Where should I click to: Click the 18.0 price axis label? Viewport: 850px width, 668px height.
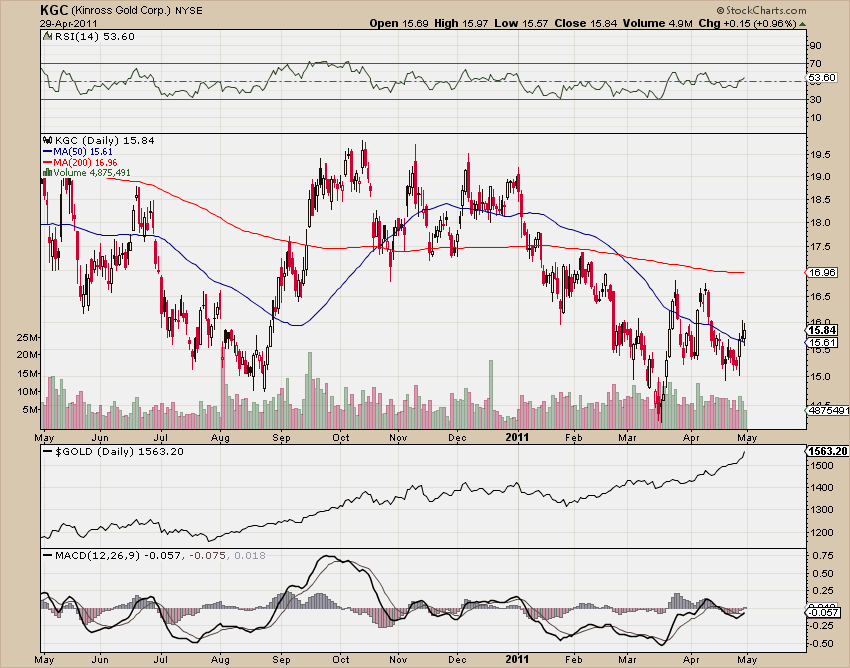coord(820,222)
